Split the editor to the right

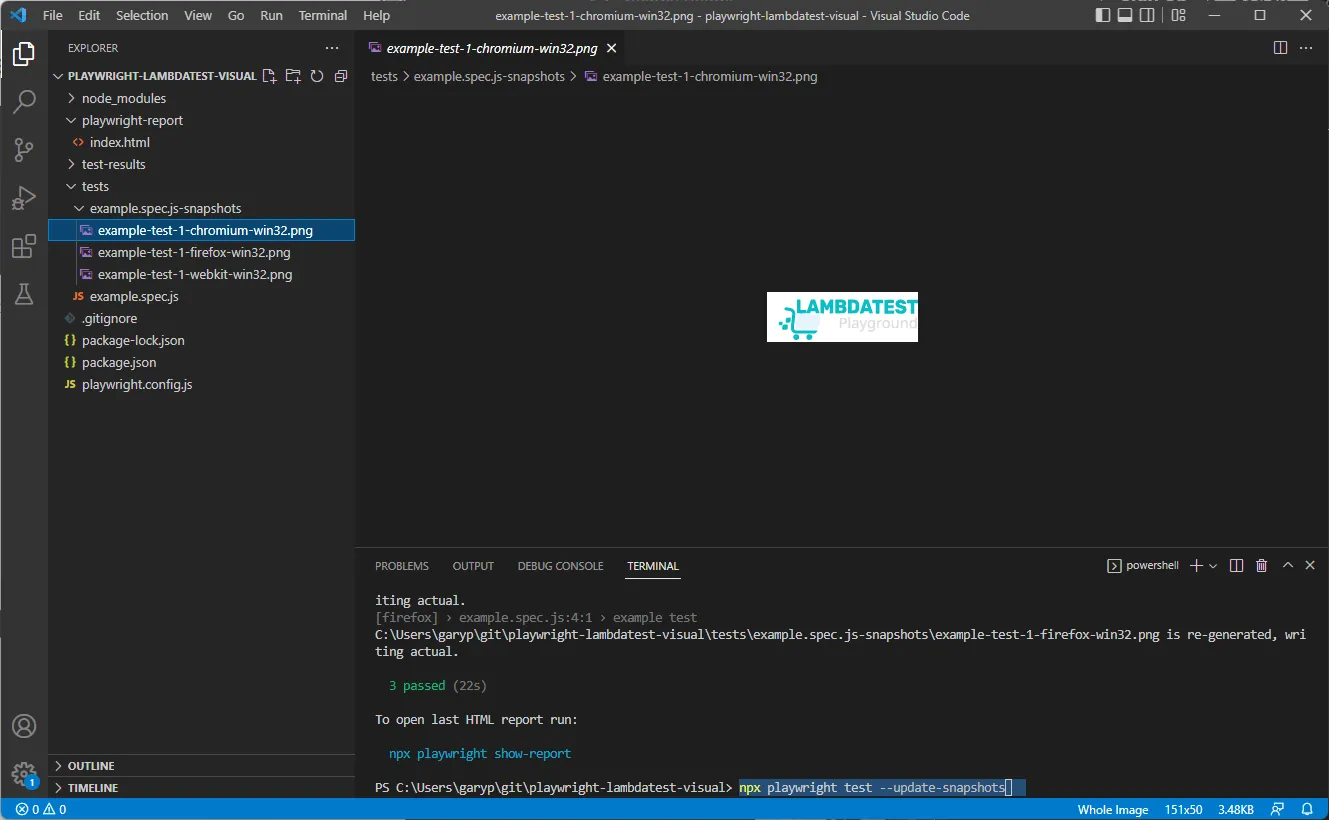point(1280,48)
